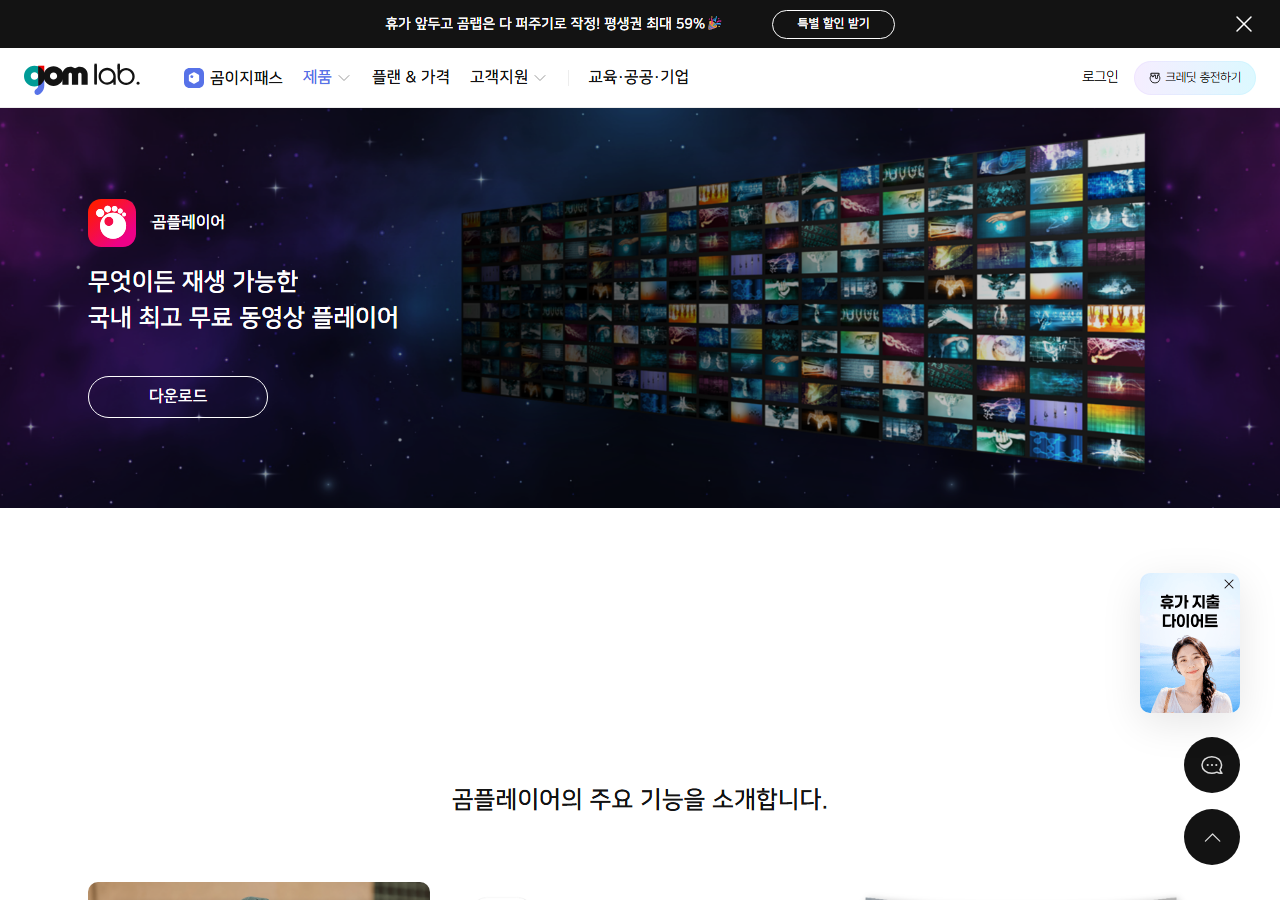Click the 곰플레이어 product name text
The height and width of the screenshot is (900, 1280).
[x=188, y=222]
